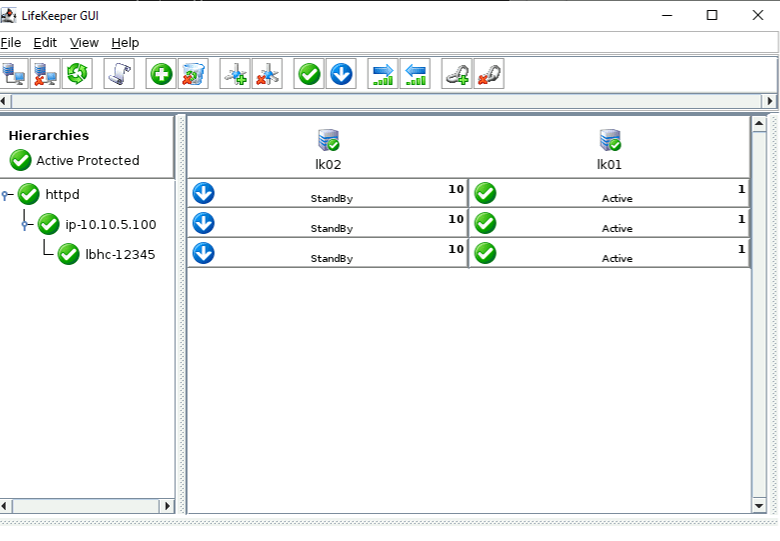
Task: Collapse the ip-10.10.5.100 tree node
Action: click(25, 225)
